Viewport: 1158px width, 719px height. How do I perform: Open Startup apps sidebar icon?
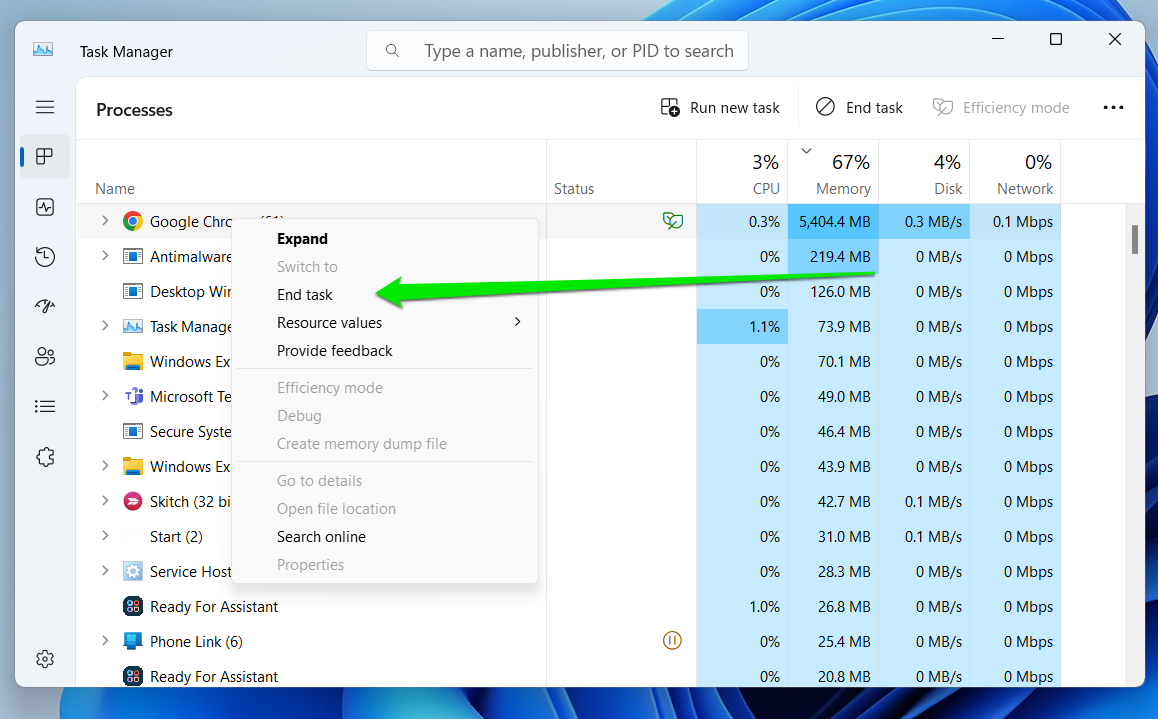click(45, 307)
